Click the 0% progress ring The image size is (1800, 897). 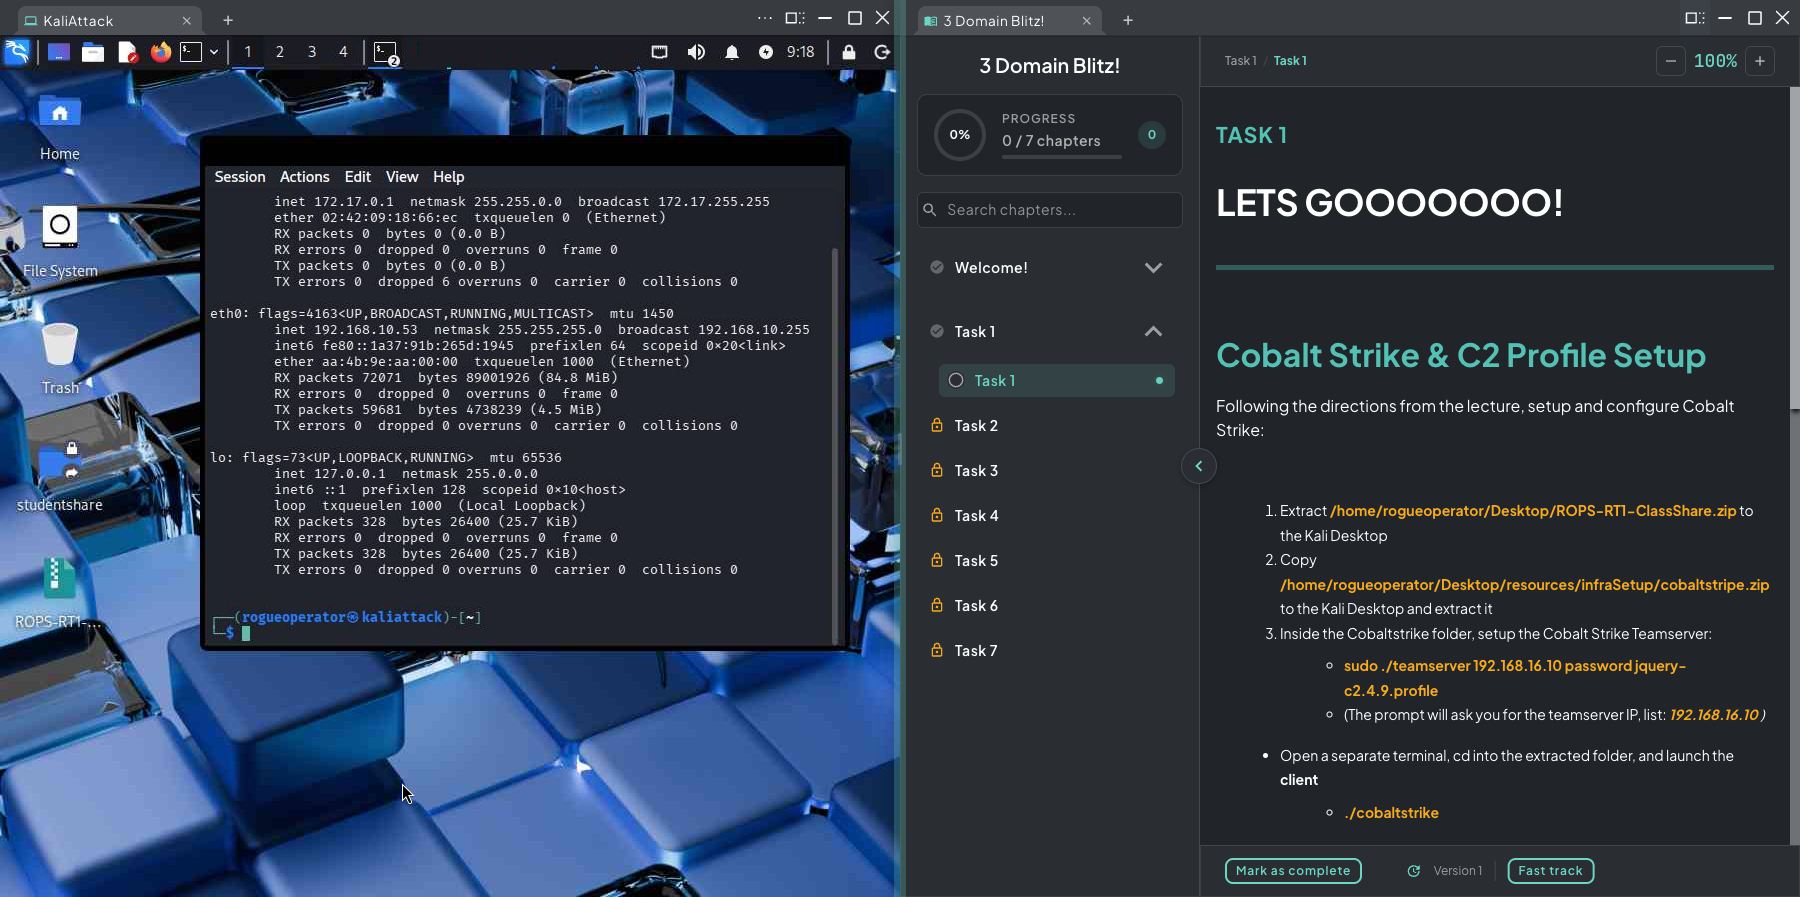960,135
